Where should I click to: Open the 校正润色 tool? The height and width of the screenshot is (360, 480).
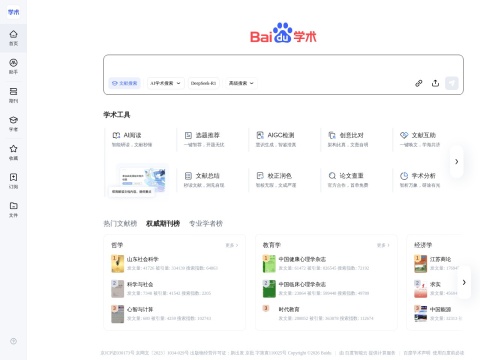coord(276,180)
